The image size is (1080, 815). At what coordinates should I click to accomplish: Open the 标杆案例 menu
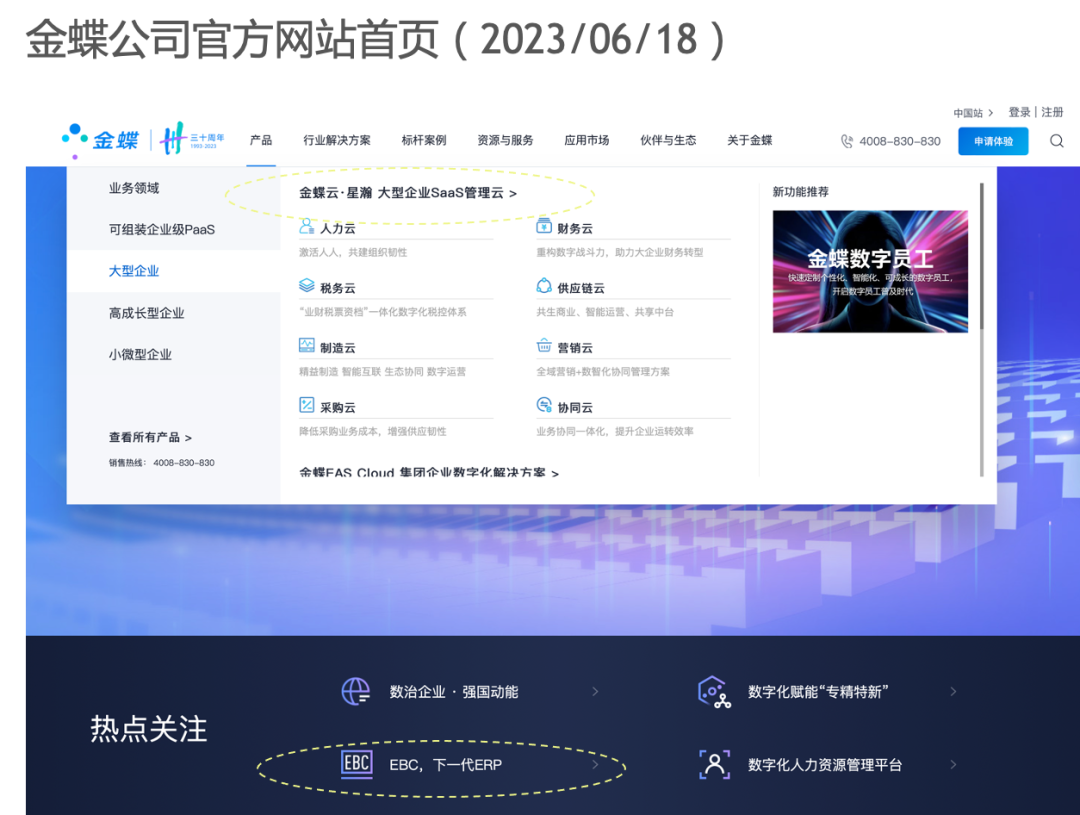[x=424, y=141]
